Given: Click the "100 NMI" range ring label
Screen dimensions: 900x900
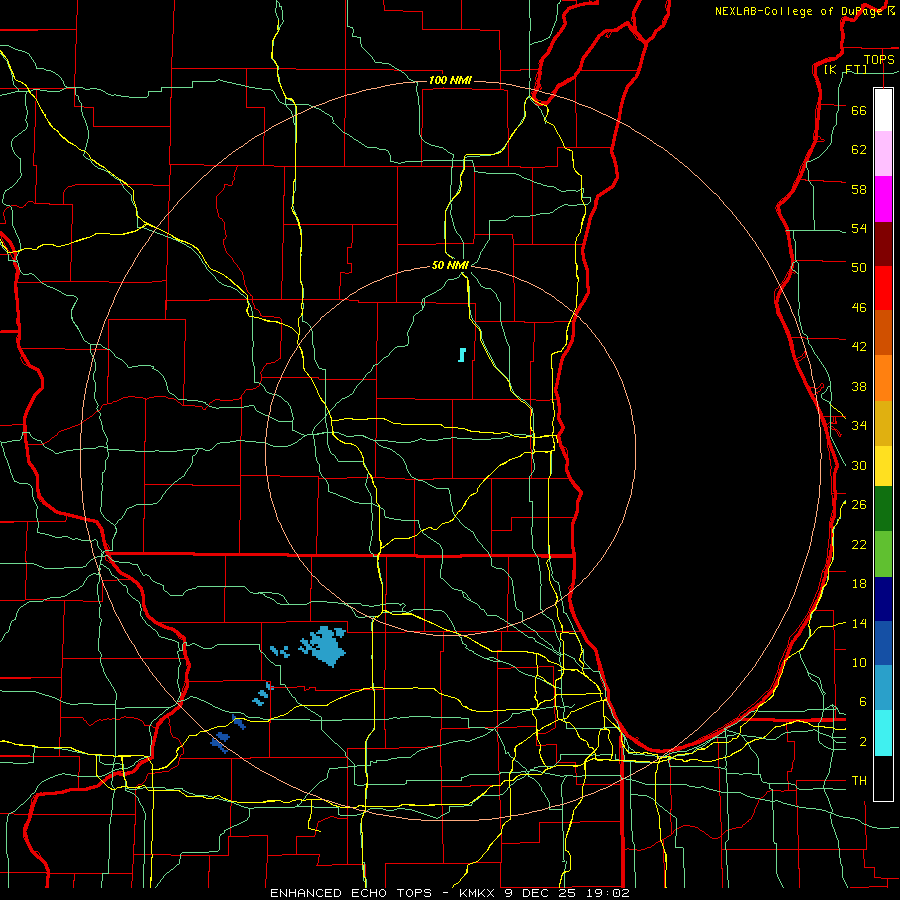Looking at the screenshot, I should point(450,80).
